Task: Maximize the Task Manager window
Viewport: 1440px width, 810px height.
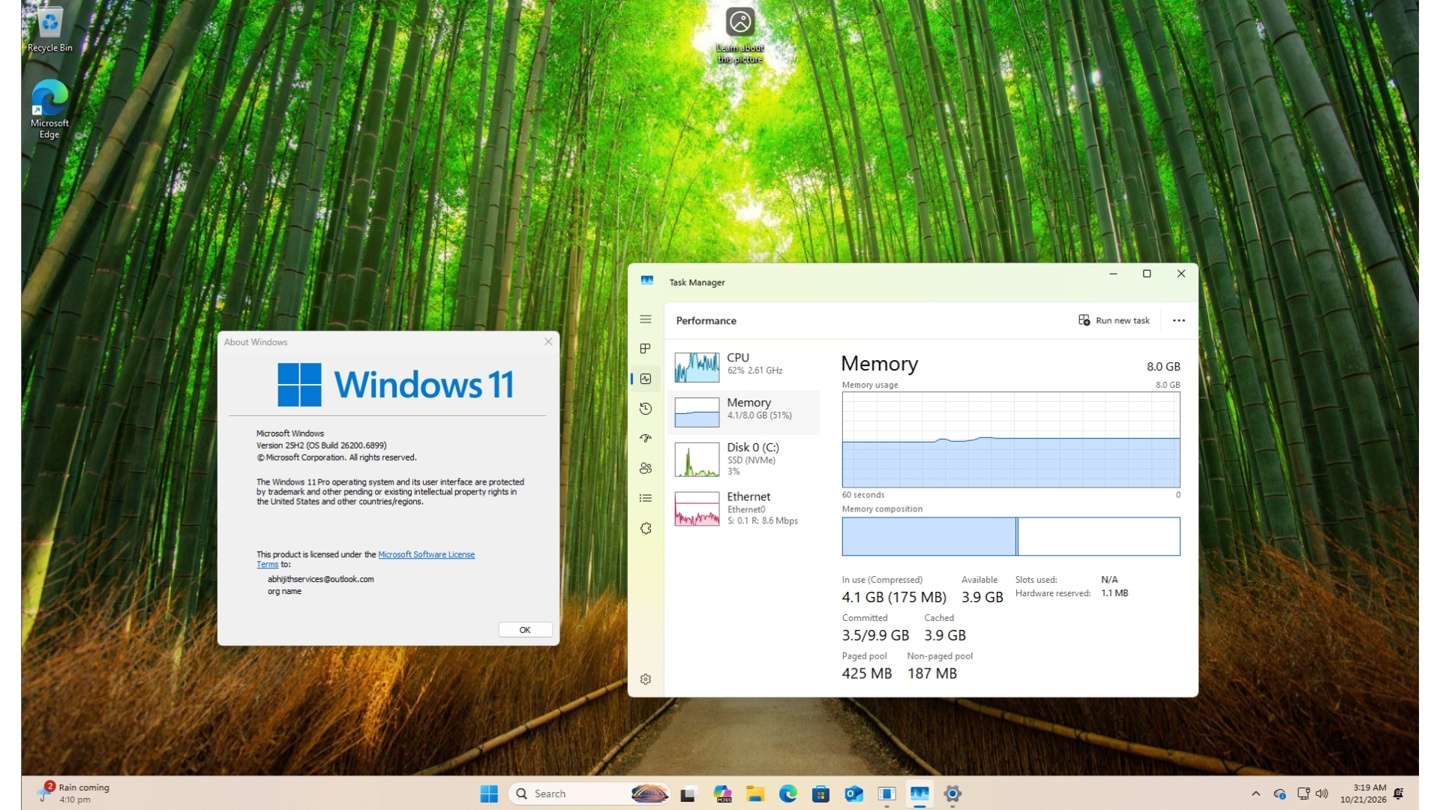Action: [1147, 274]
